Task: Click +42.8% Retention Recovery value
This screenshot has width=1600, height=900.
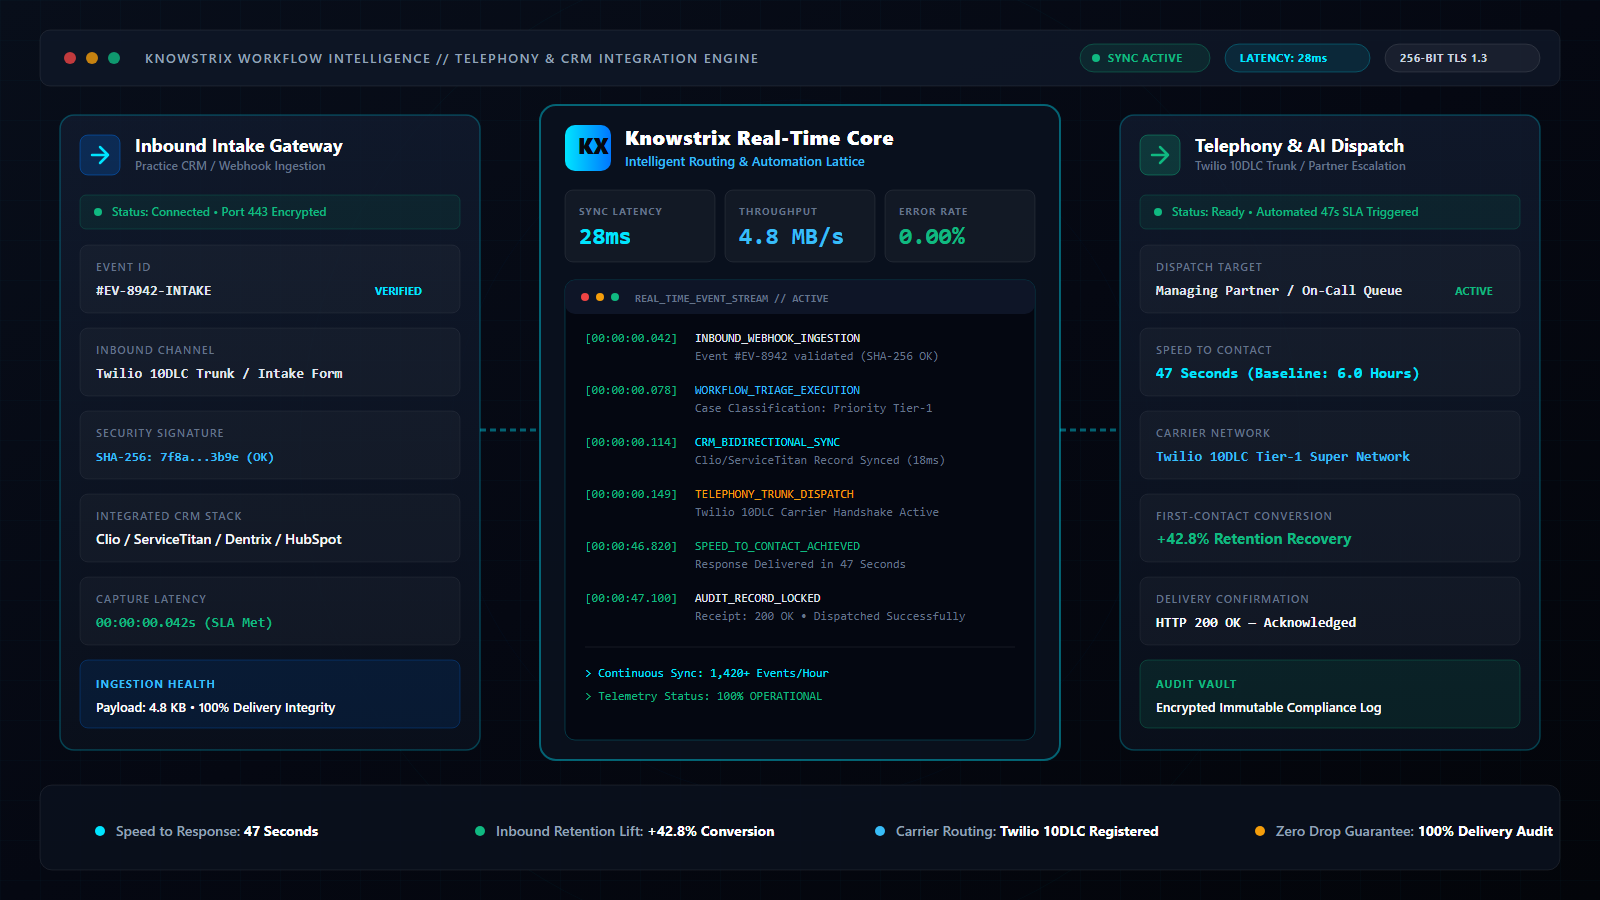Action: tap(1254, 539)
